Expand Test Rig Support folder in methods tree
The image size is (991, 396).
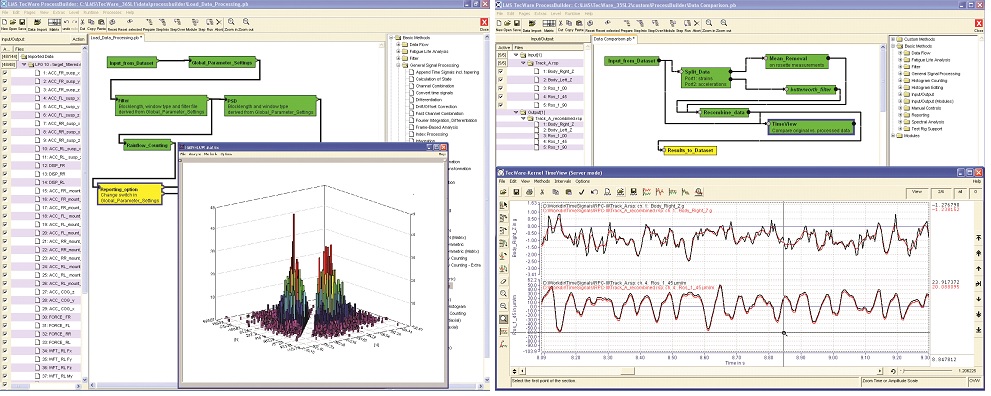pos(900,129)
